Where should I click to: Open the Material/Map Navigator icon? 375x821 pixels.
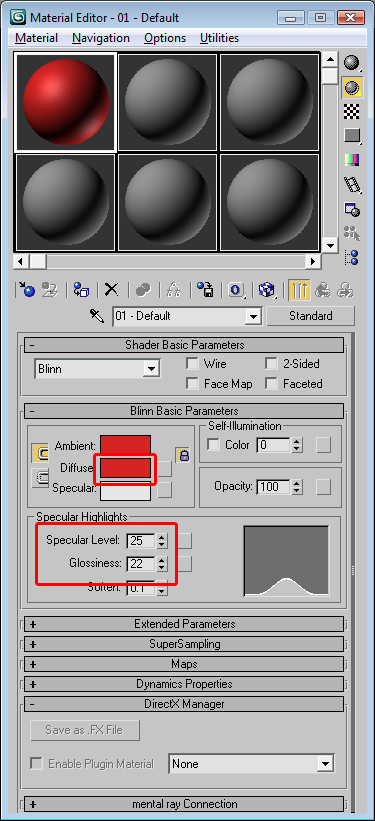point(352,257)
